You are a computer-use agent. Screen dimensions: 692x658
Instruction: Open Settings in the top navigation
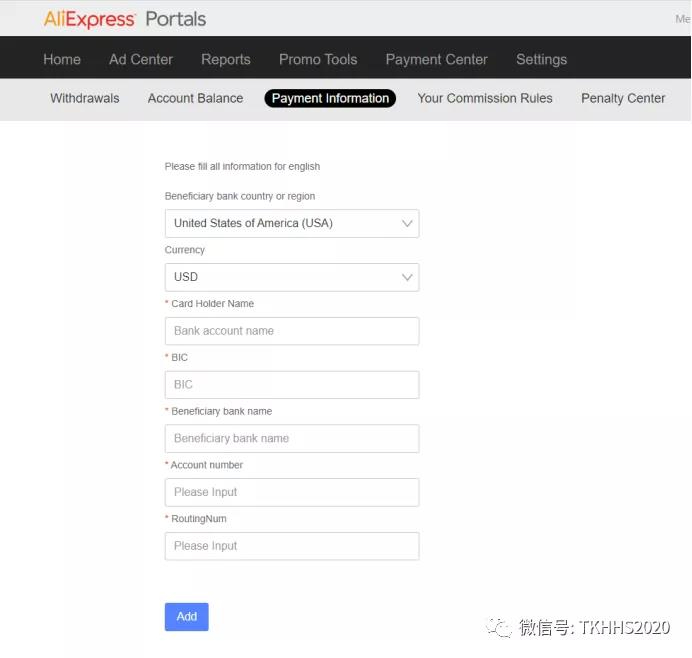(542, 59)
